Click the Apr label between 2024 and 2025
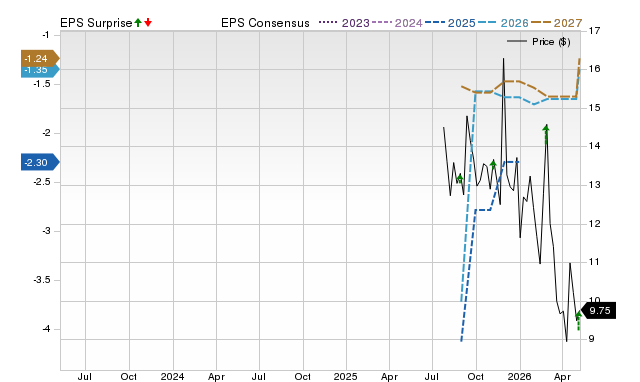Viewport: 640px width, 382px height. (216, 377)
